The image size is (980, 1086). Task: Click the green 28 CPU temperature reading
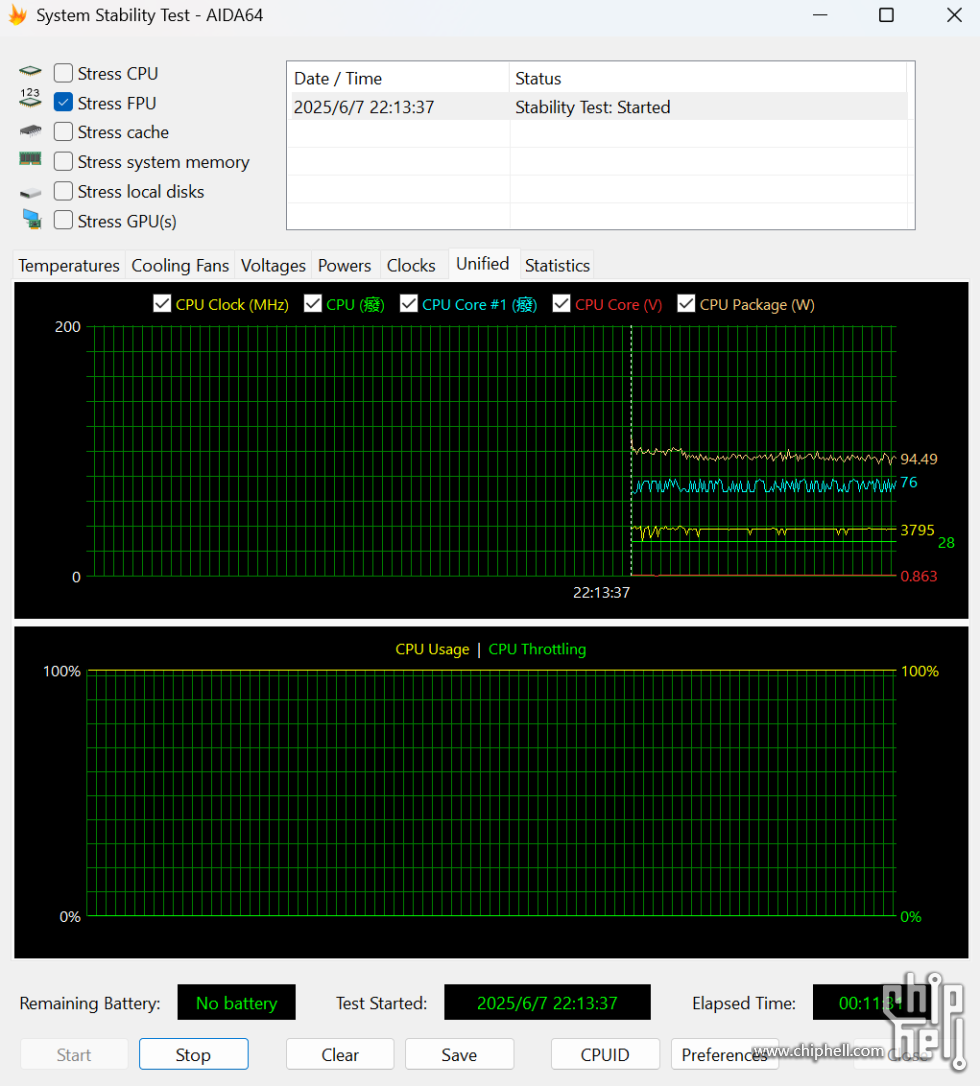tap(946, 542)
